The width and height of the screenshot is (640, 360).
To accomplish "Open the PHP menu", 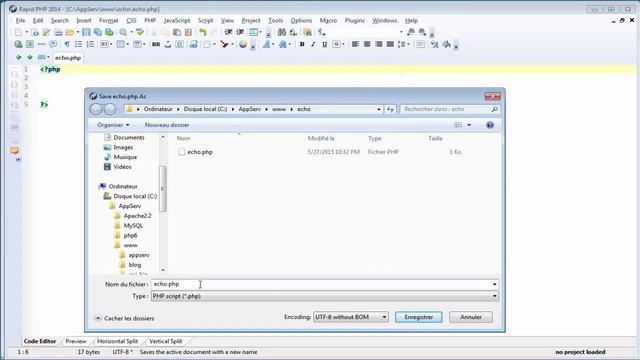I will point(150,20).
